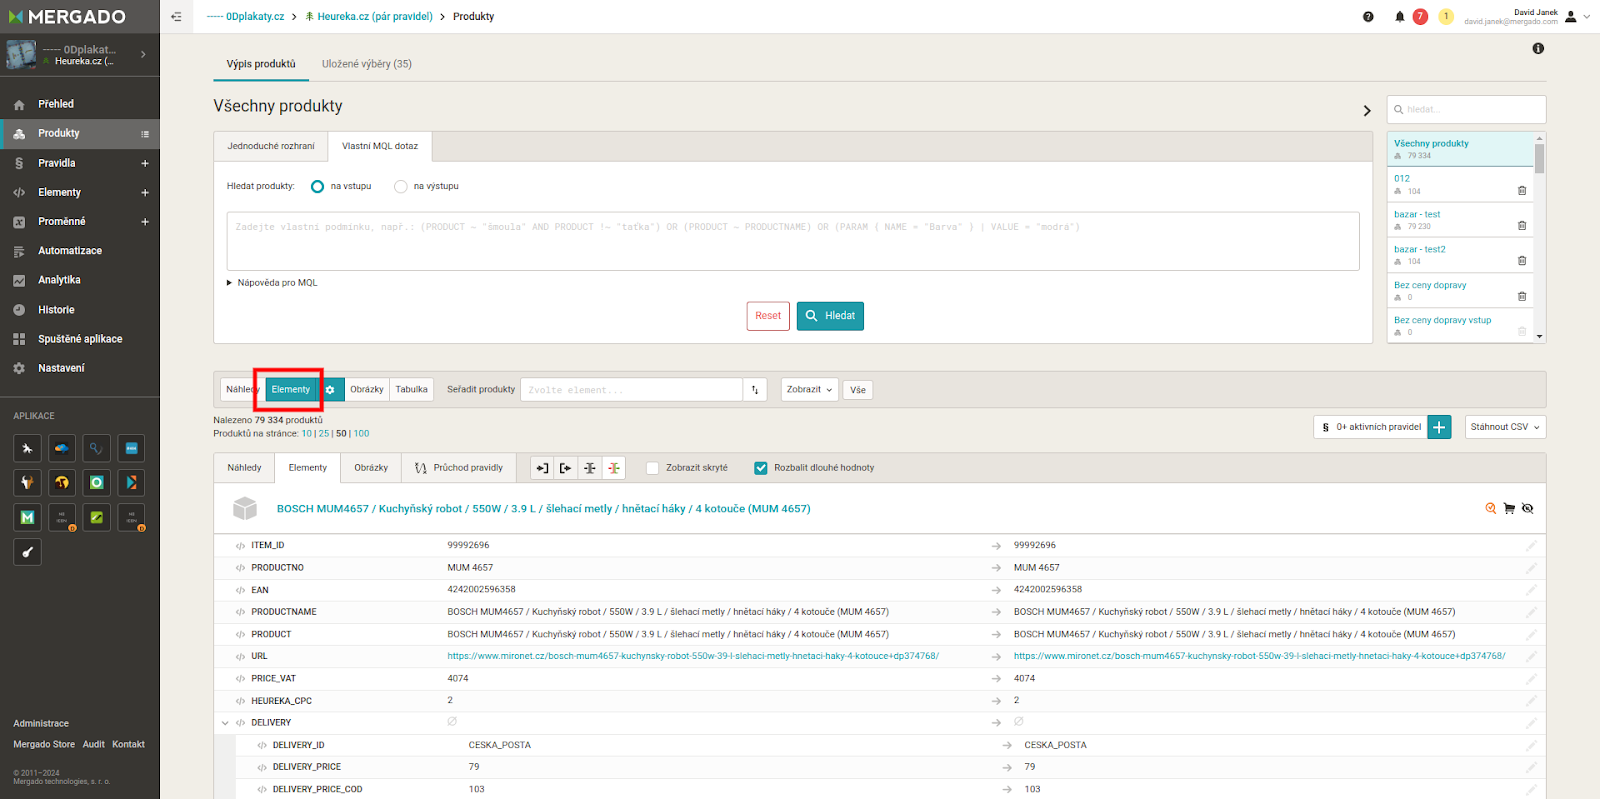Launch the bull head app in Aplikace

pyautogui.click(x=27, y=483)
